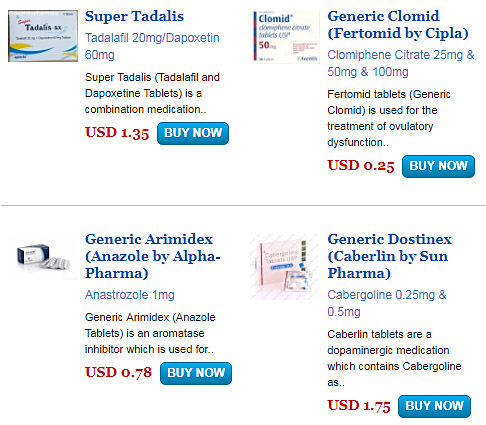
Task: Buy Super Tadalis with BUY NOW button
Action: click(x=193, y=133)
